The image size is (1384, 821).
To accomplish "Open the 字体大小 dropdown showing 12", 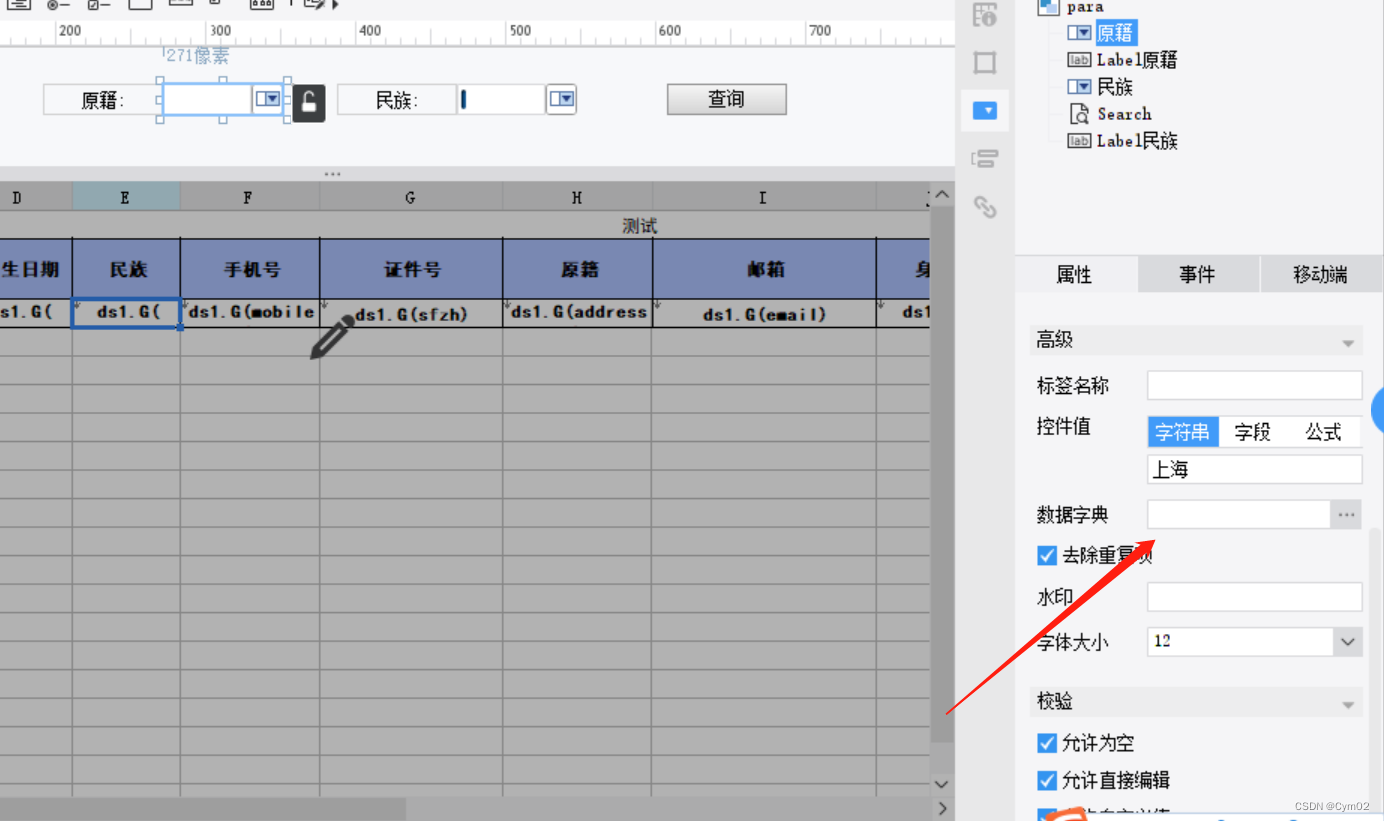I will 1343,642.
